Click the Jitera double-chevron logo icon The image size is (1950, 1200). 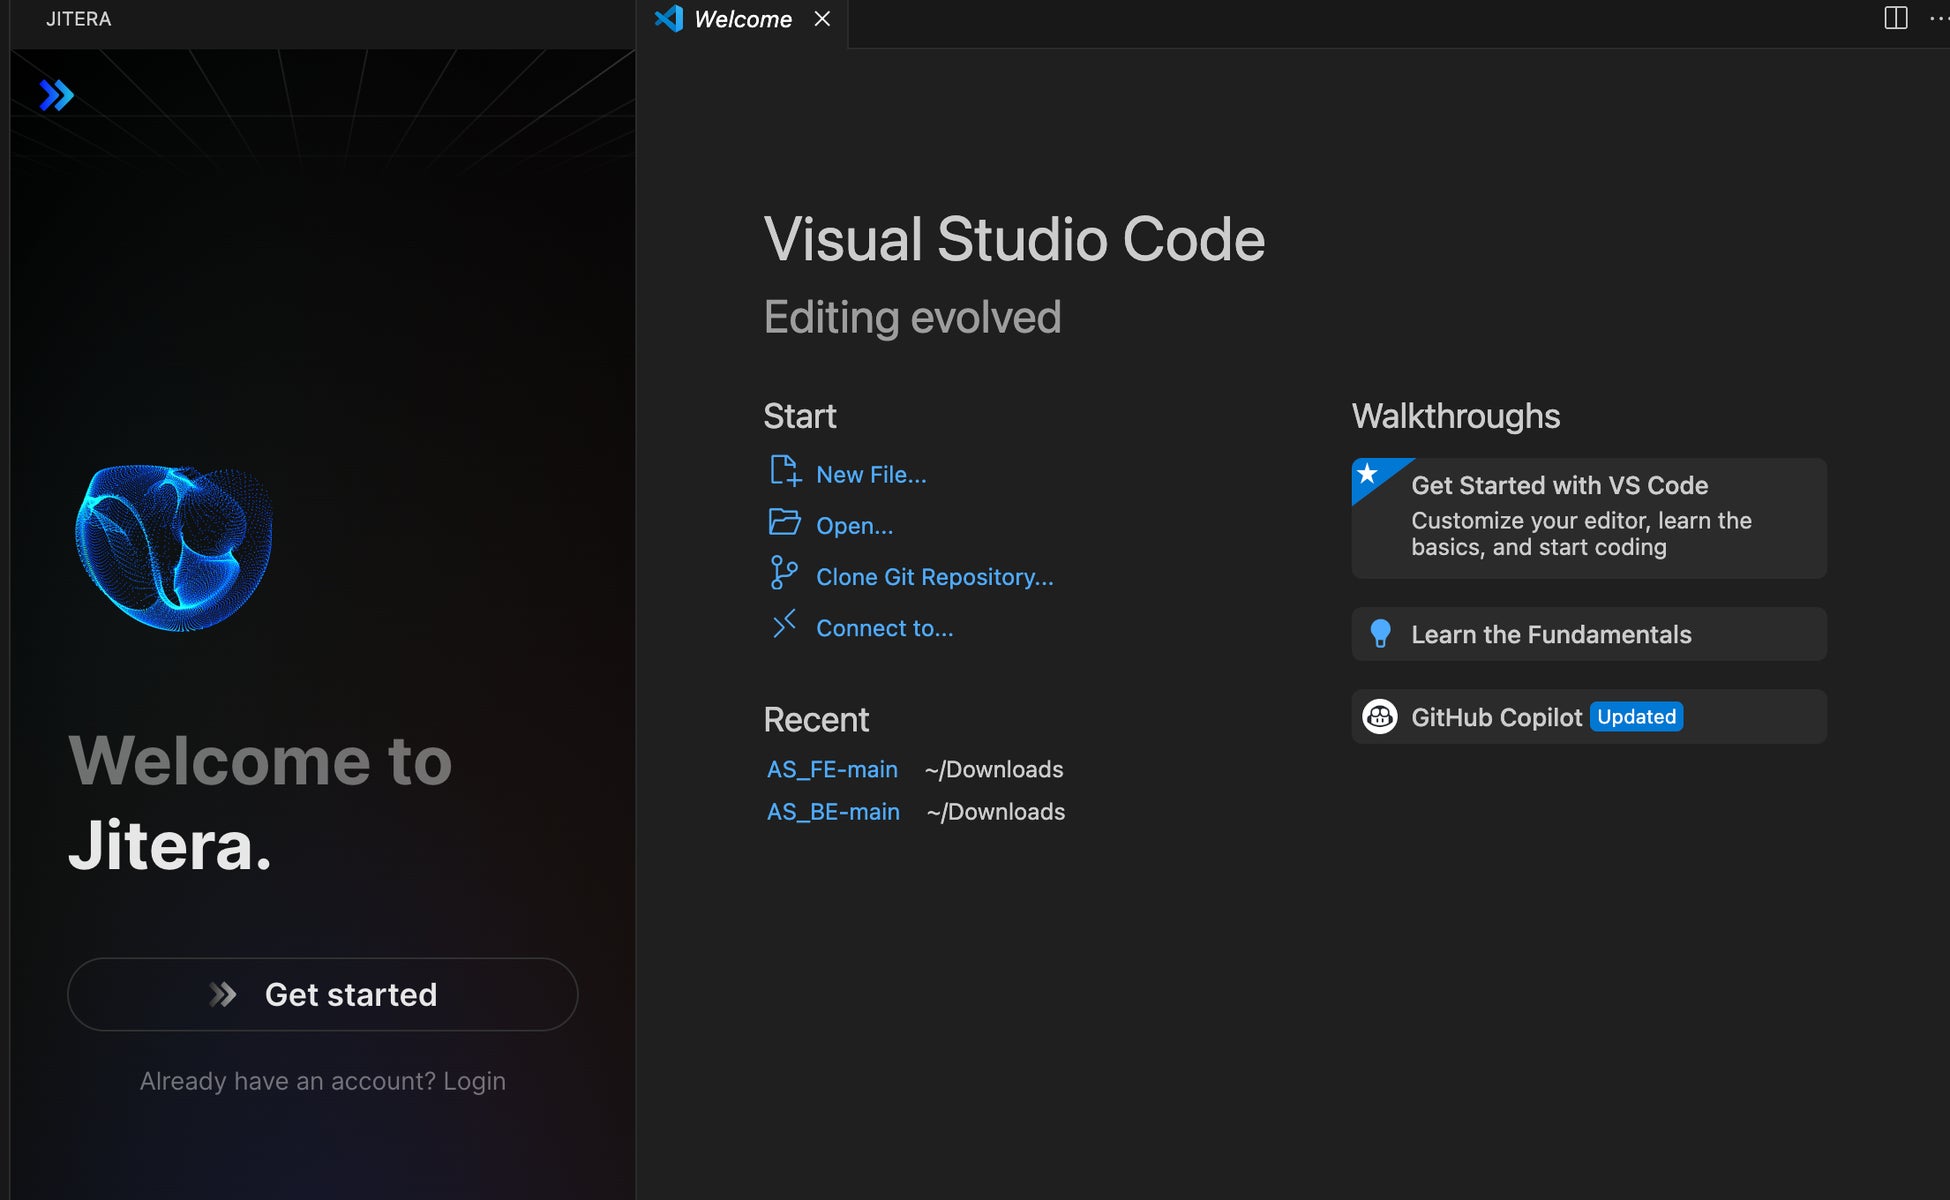56,95
